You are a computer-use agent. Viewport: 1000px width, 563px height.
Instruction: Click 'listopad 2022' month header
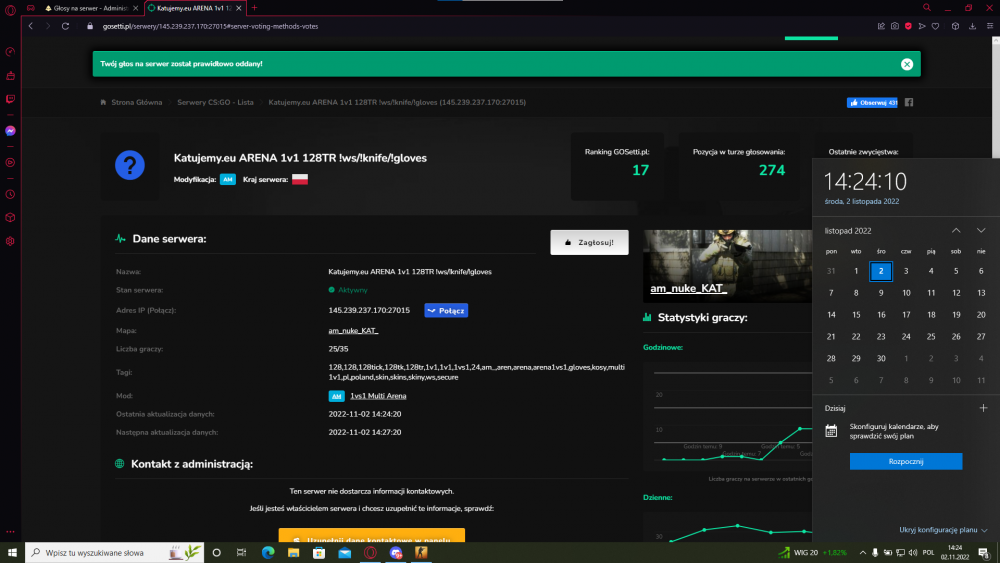tap(848, 231)
